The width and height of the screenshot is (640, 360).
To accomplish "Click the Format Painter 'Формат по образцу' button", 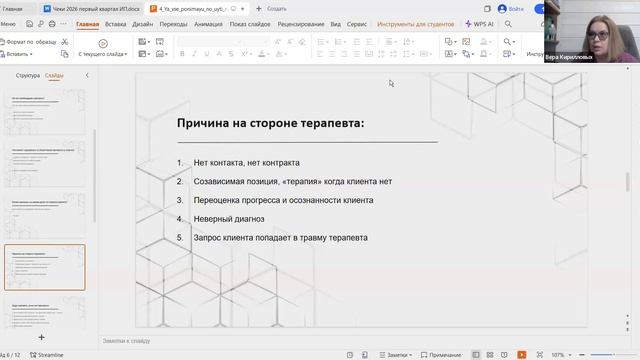I will pyautogui.click(x=28, y=42).
